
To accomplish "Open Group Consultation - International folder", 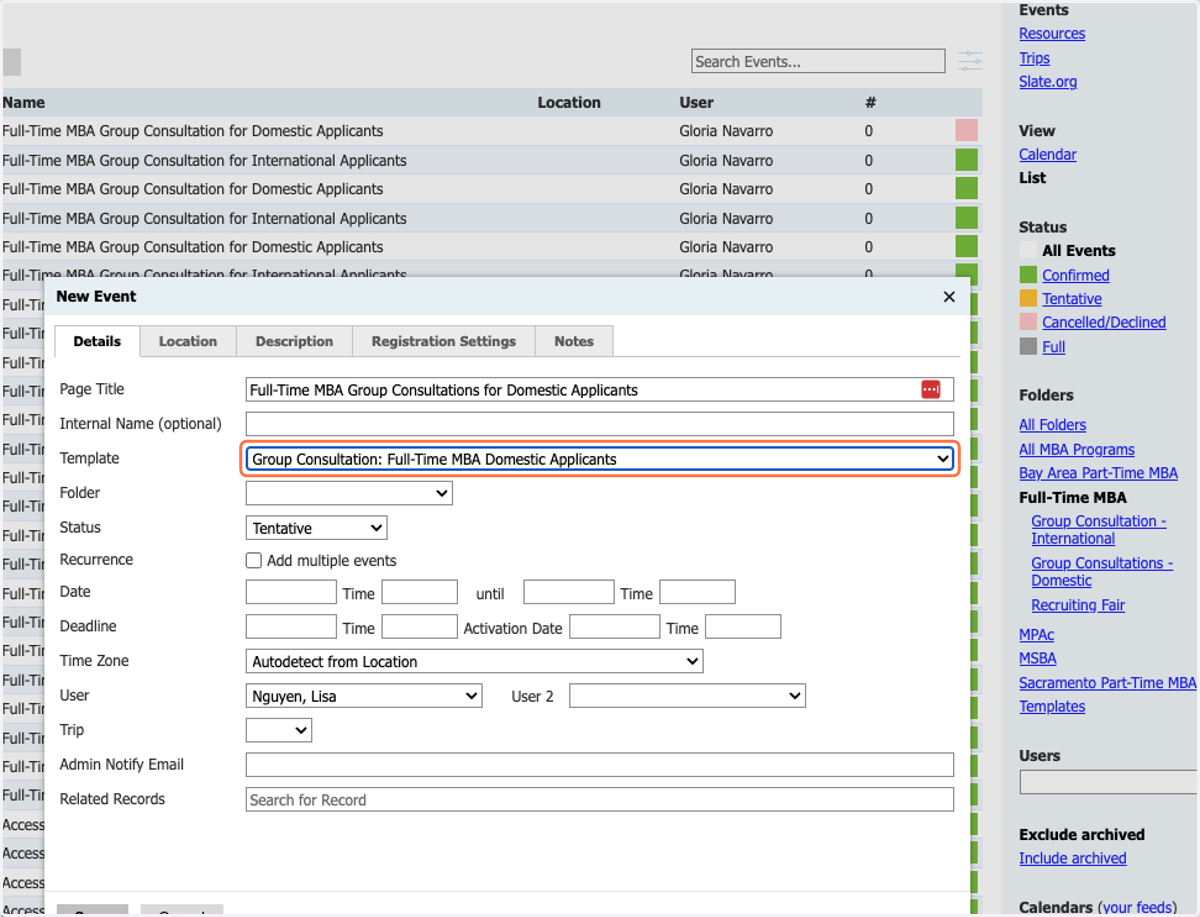I will 1099,530.
